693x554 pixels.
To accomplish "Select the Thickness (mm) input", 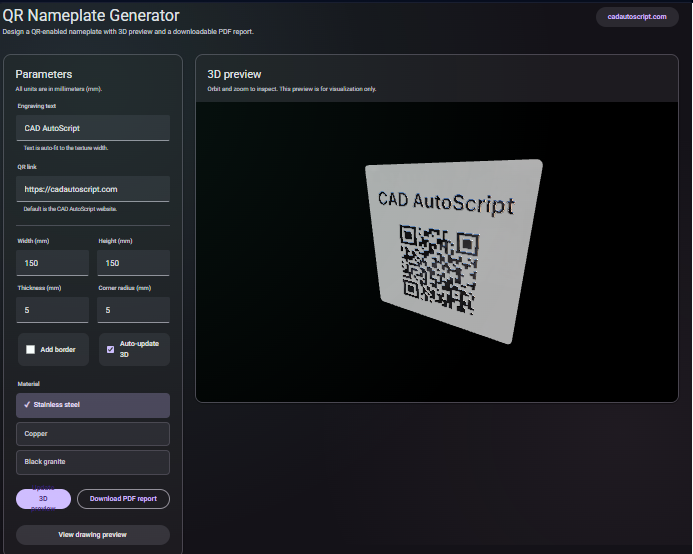I will pos(53,310).
